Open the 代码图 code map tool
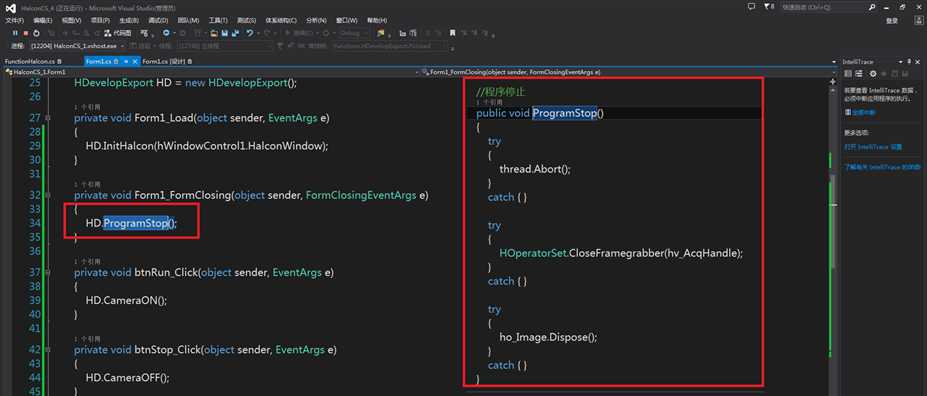This screenshot has height=396, width=927. pos(118,33)
